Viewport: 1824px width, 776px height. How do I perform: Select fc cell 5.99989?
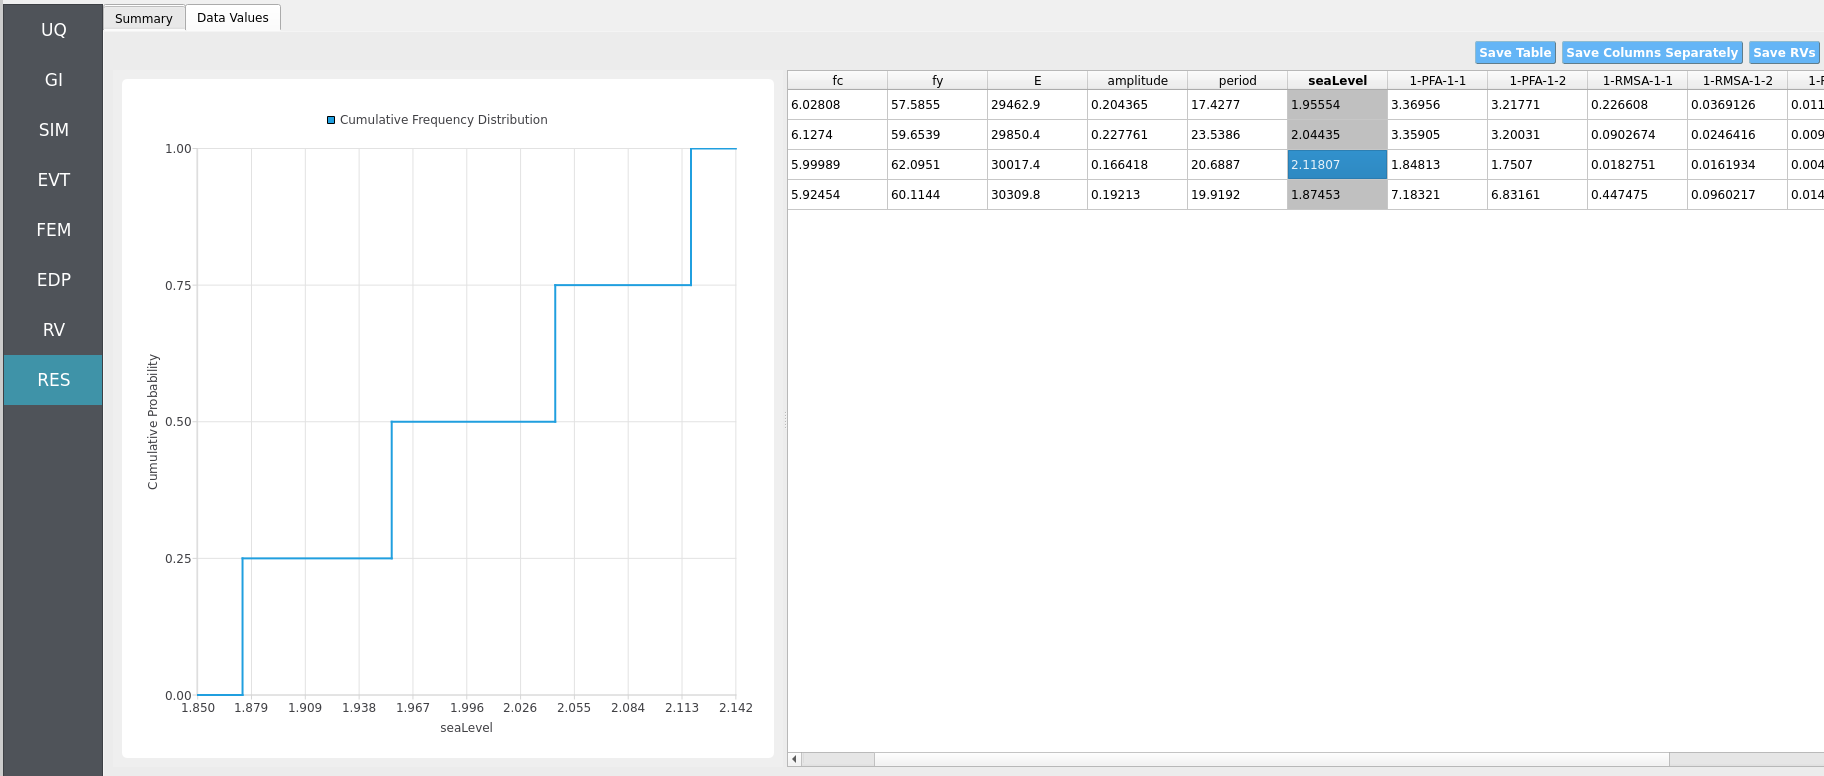click(x=837, y=165)
